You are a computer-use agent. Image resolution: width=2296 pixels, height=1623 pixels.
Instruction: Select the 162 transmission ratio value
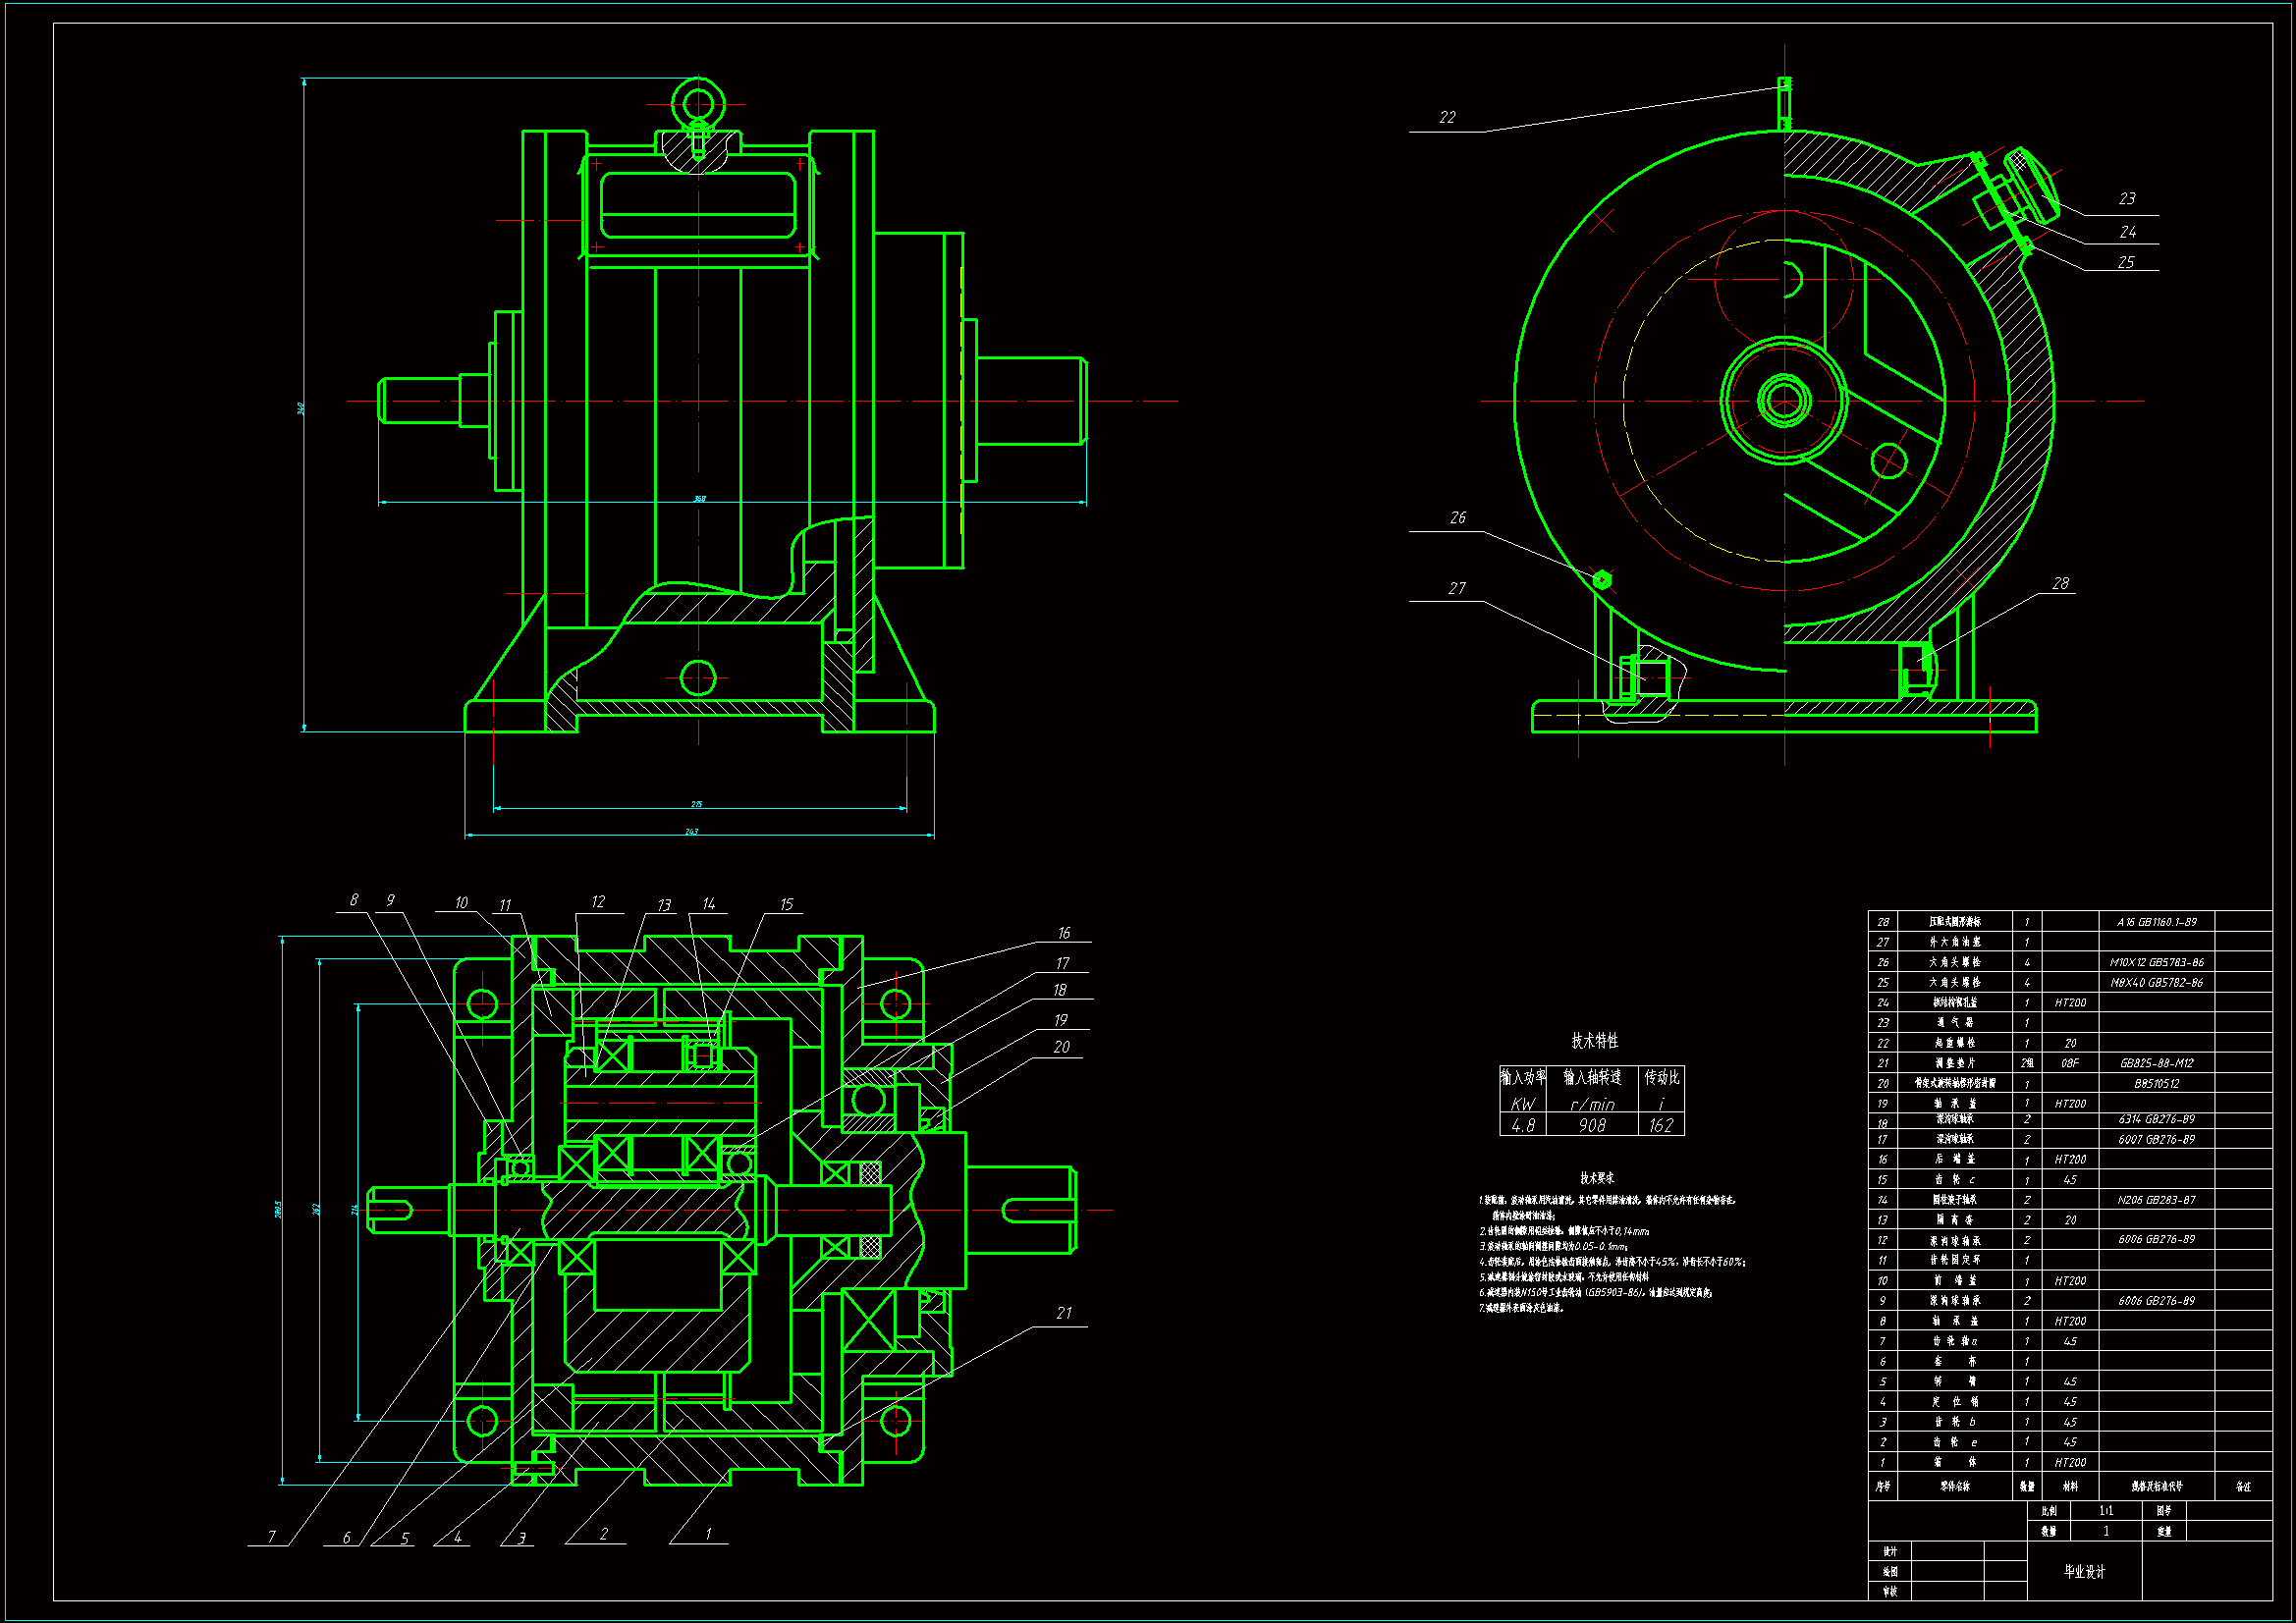[1661, 1126]
